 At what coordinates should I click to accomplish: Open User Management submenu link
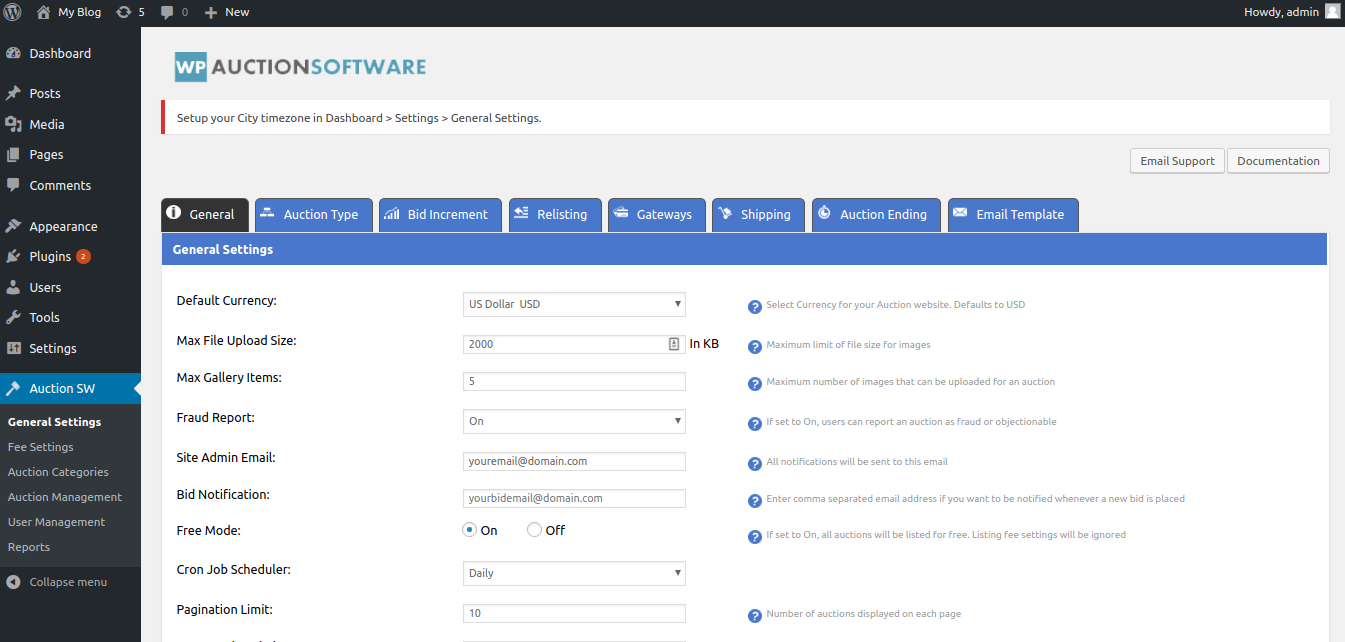tap(56, 522)
